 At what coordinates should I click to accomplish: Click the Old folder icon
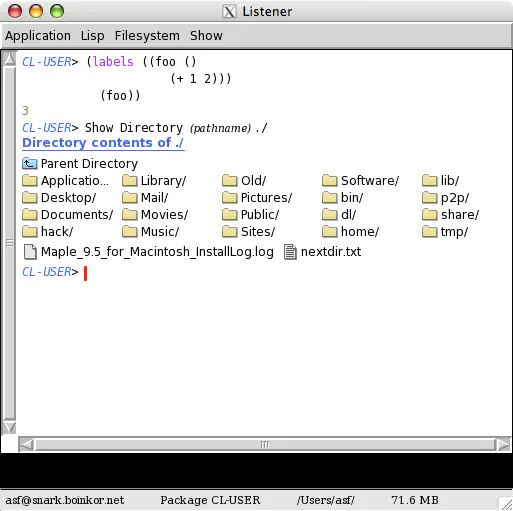pos(229,181)
